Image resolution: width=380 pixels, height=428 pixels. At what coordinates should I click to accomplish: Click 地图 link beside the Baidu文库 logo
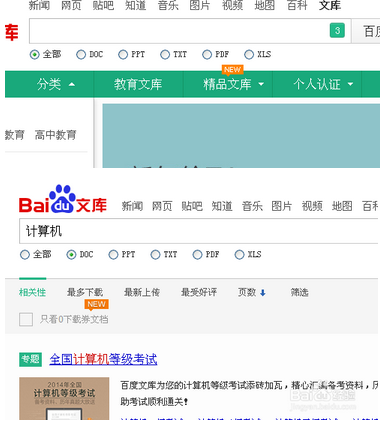(342, 206)
